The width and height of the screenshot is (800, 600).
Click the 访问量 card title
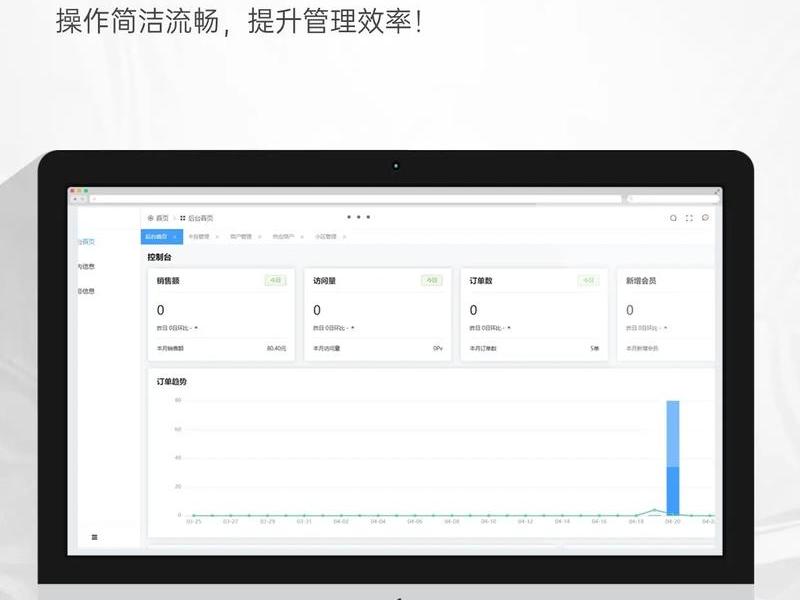pyautogui.click(x=324, y=281)
